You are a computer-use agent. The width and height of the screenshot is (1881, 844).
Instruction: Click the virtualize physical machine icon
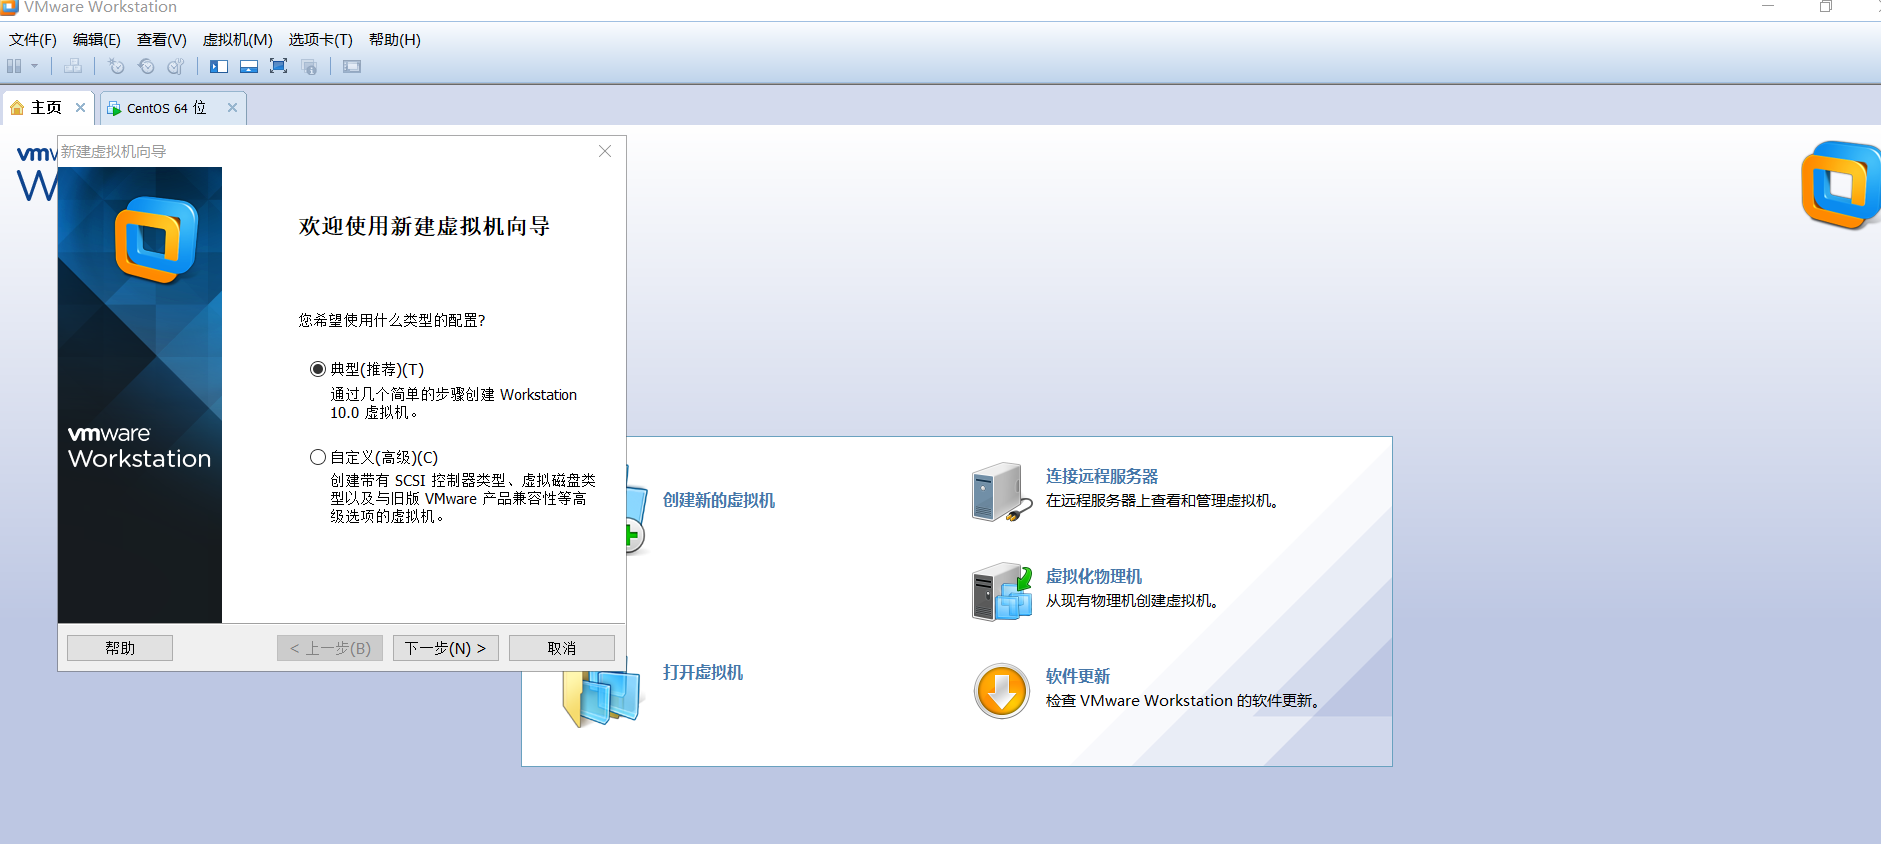point(1002,591)
